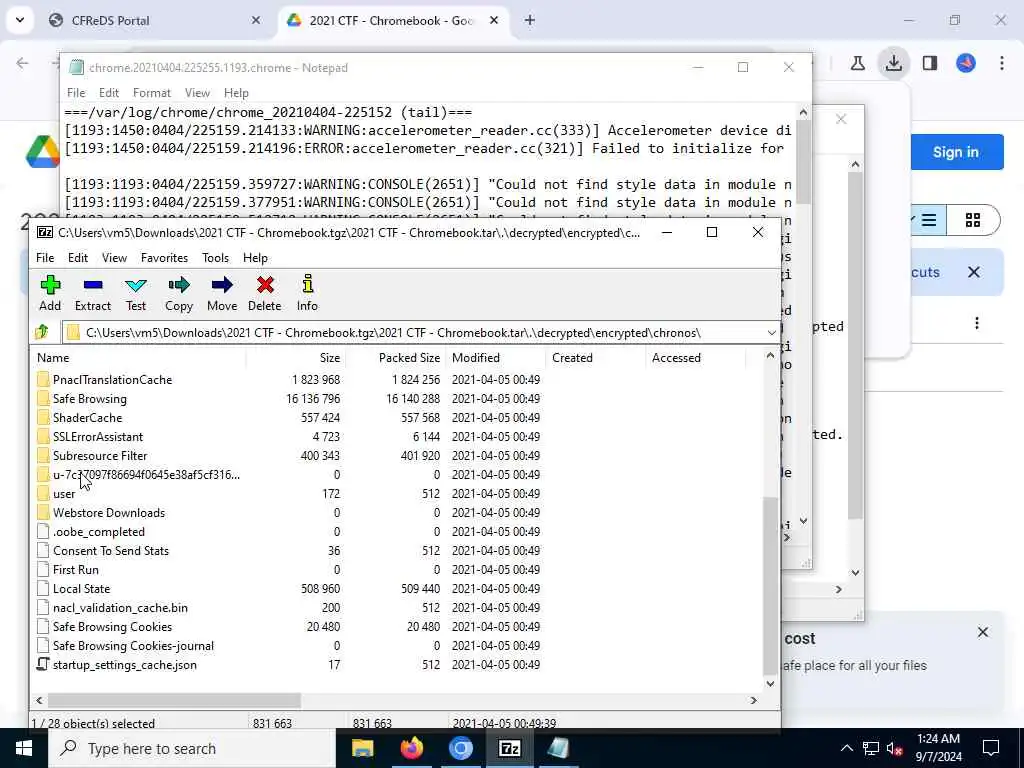1024x768 pixels.
Task: Select the Safe Browsing folder
Action: (x=89, y=398)
